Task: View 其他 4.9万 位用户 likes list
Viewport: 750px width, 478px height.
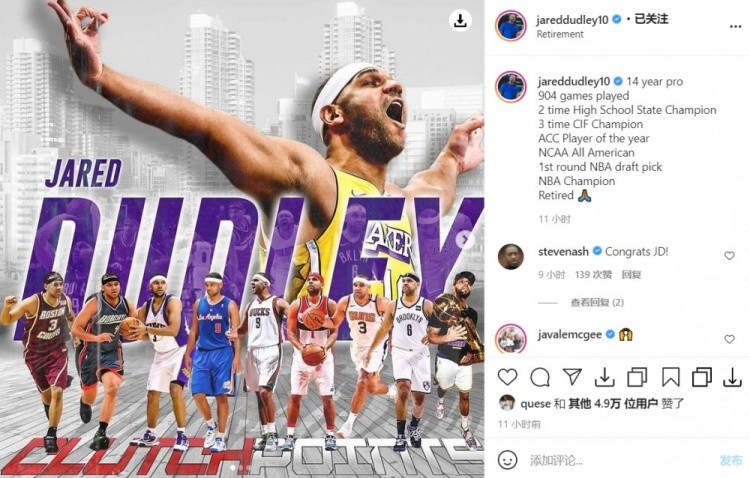Action: click(x=613, y=404)
